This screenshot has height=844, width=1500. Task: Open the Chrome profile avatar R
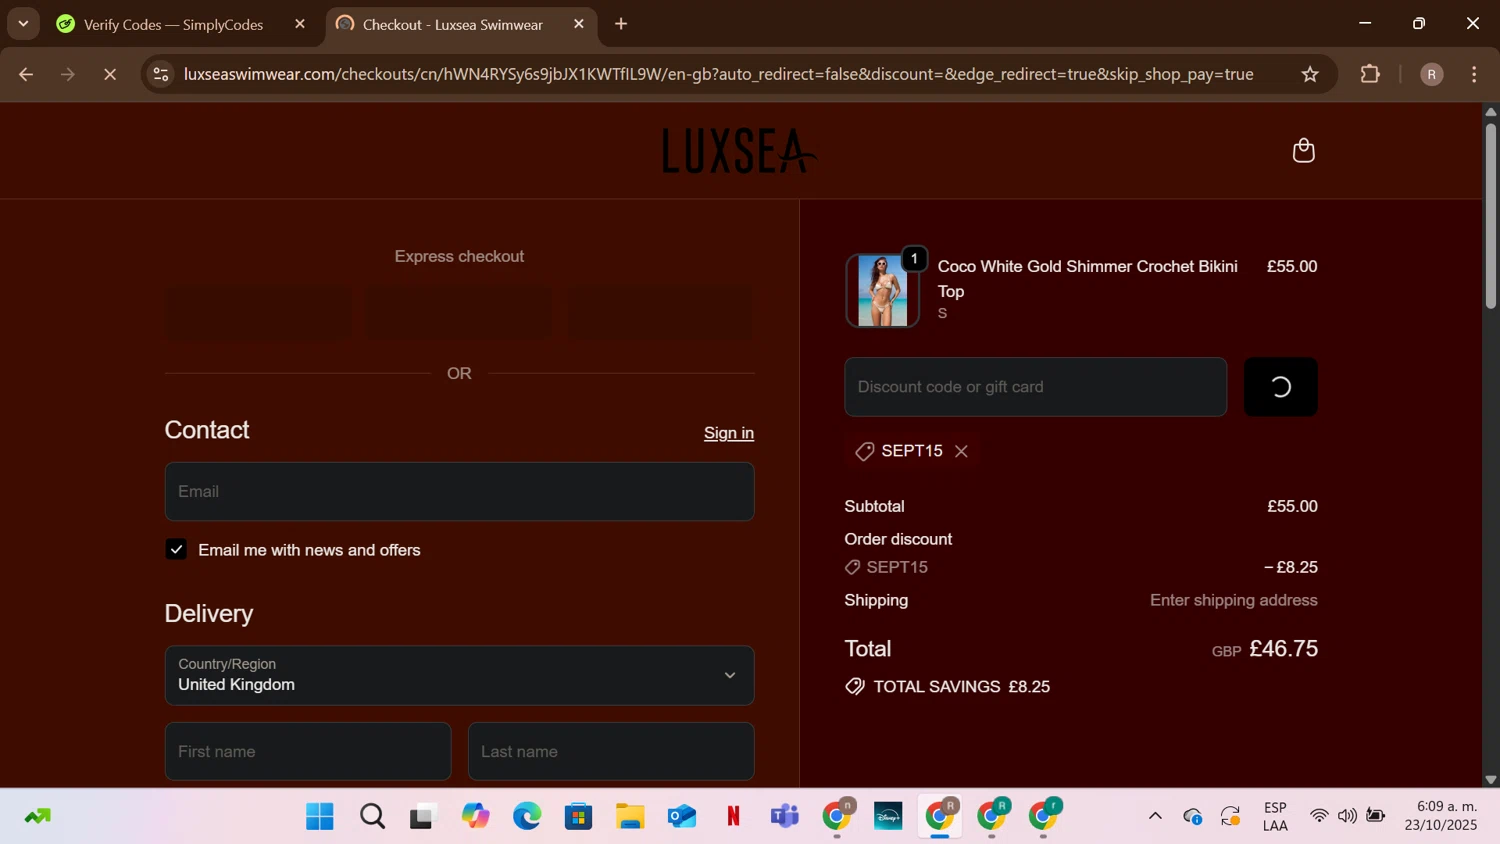click(1432, 74)
